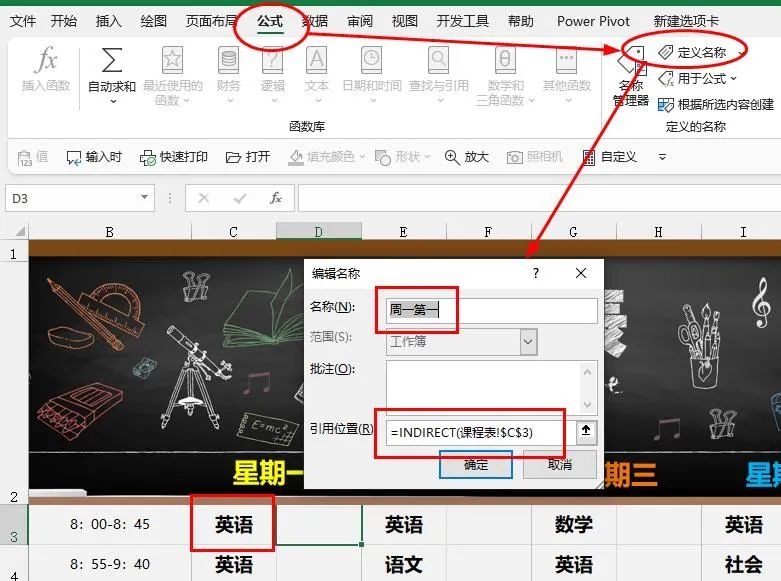Viewport: 781px width, 581px height.
Task: Open the Name Manager
Action: [631, 76]
